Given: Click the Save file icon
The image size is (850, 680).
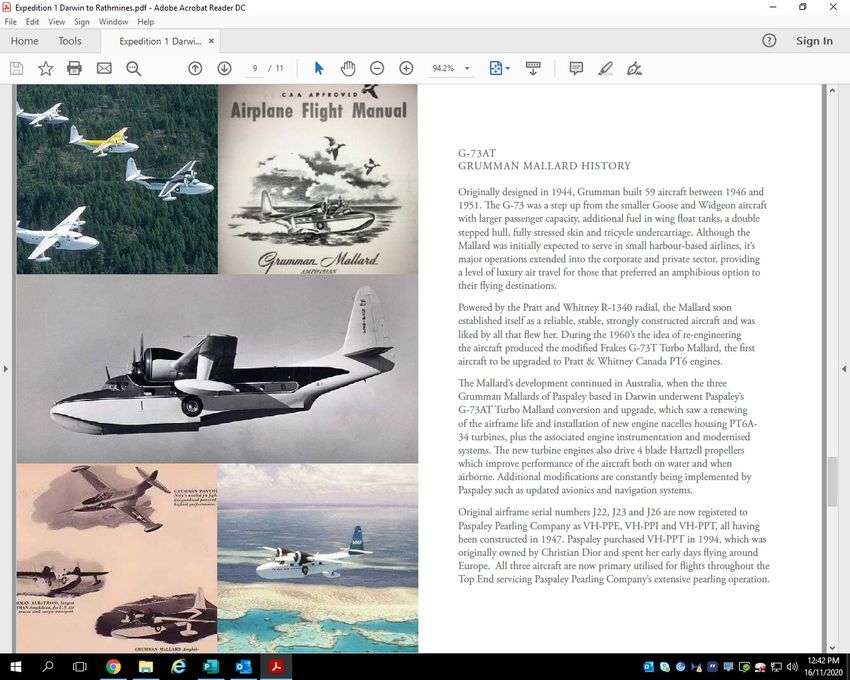Looking at the screenshot, I should coord(17,68).
